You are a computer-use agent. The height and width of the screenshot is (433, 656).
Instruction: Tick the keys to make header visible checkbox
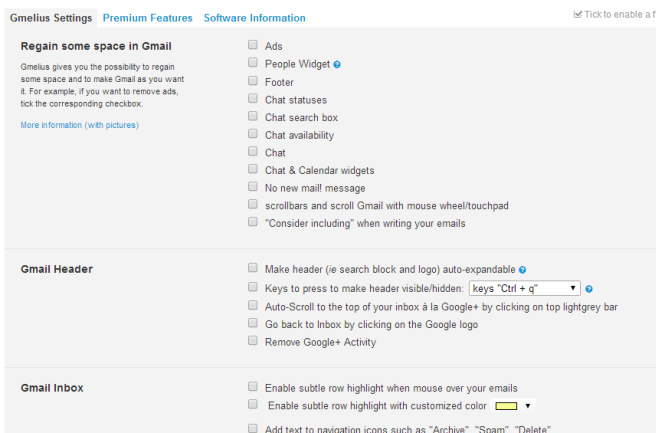pyautogui.click(x=253, y=287)
